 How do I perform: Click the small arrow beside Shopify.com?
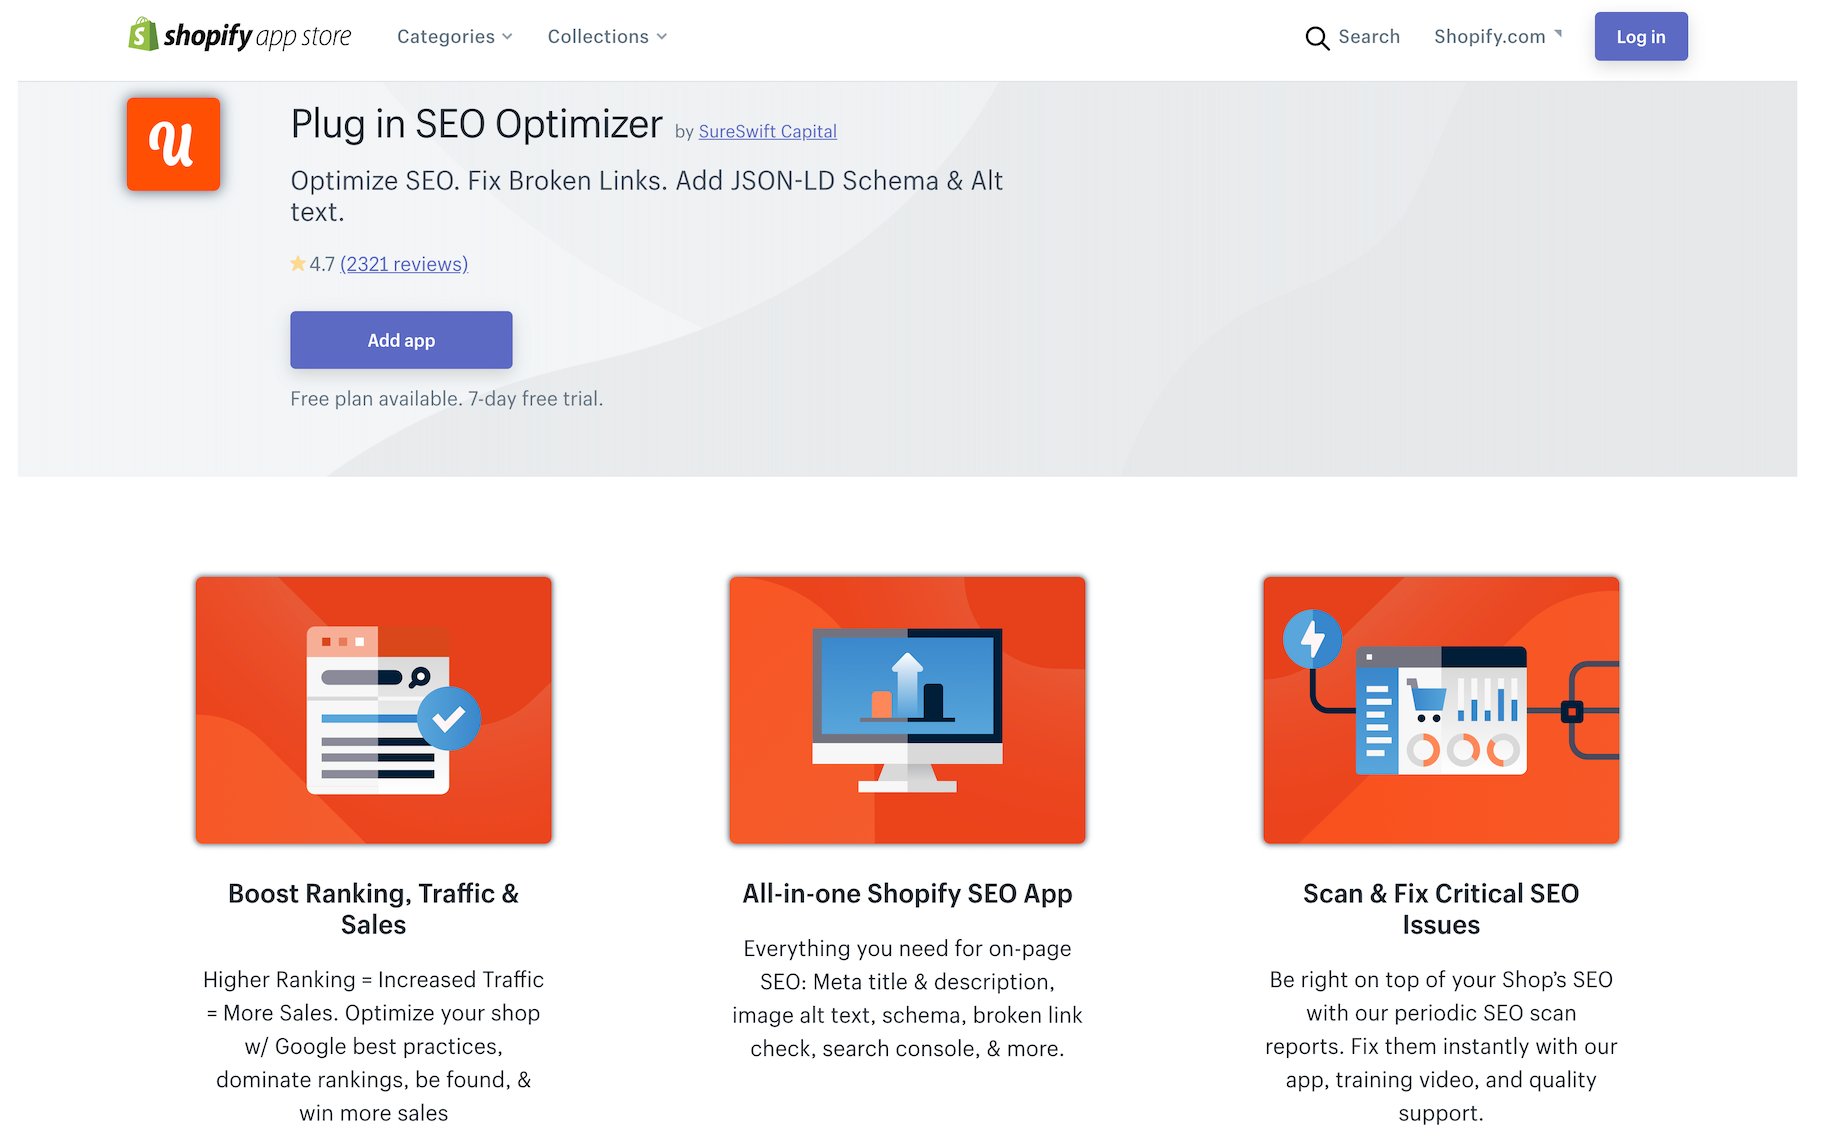[1558, 34]
